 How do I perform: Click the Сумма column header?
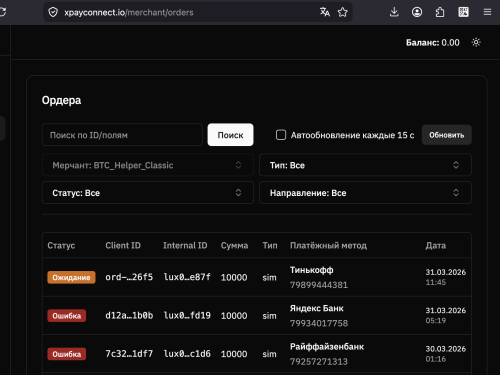click(x=234, y=245)
